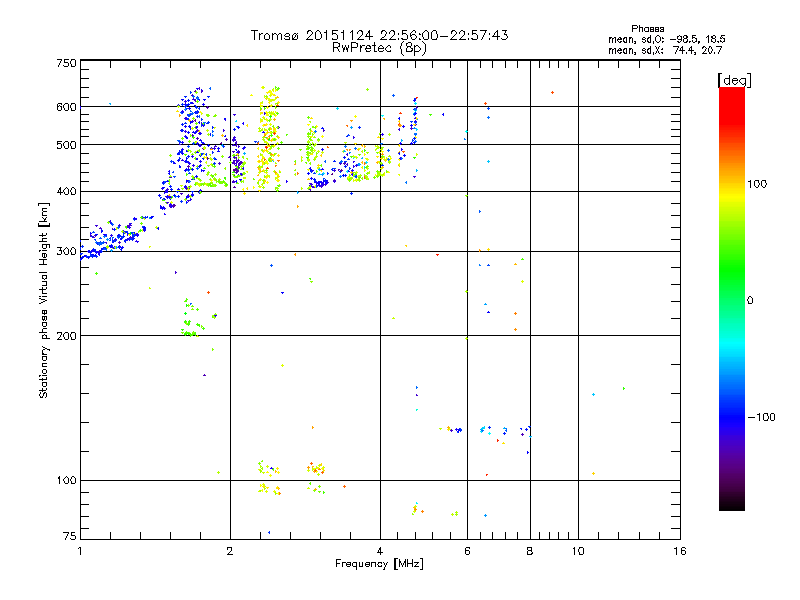Click the x-axis label '6'

[467, 551]
